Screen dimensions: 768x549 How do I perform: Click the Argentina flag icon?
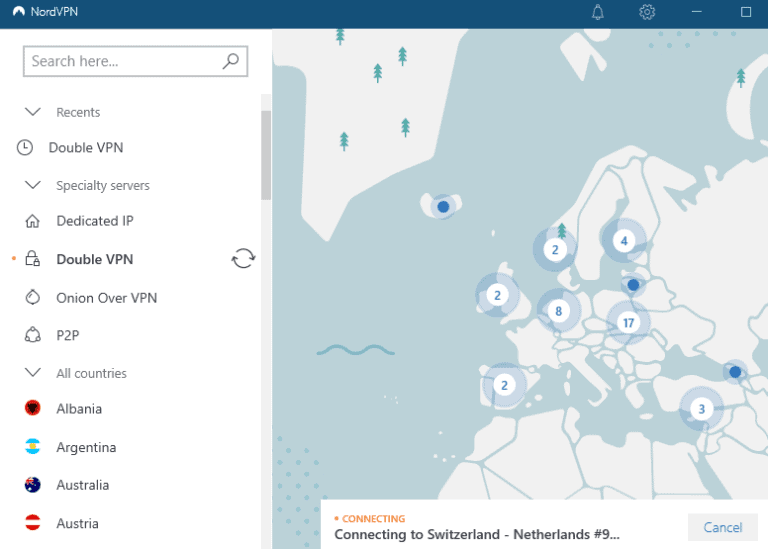(33, 447)
